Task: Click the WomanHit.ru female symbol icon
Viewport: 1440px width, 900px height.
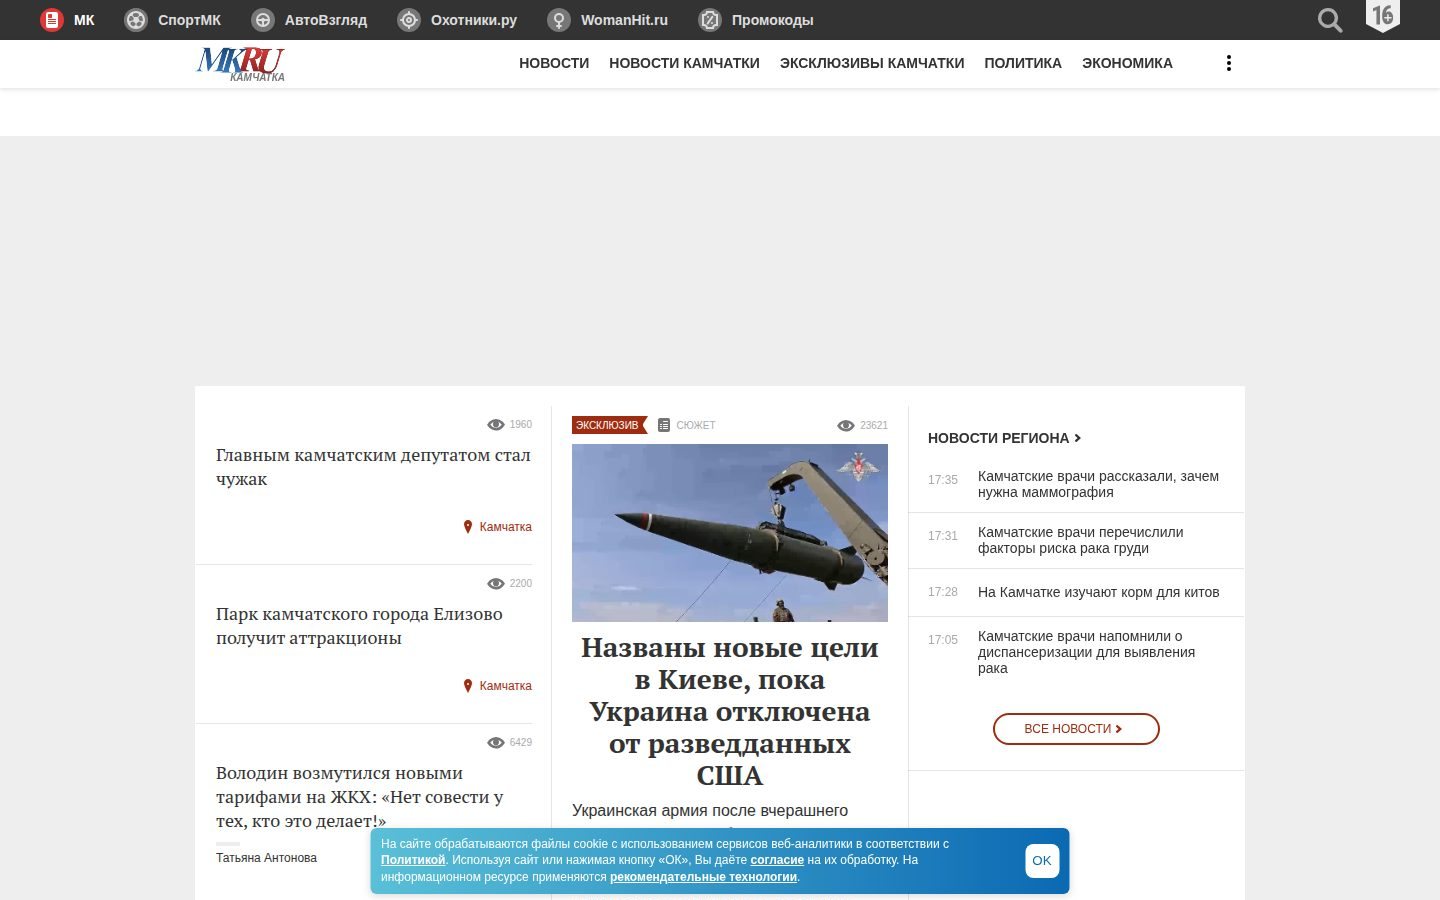Action: [559, 20]
